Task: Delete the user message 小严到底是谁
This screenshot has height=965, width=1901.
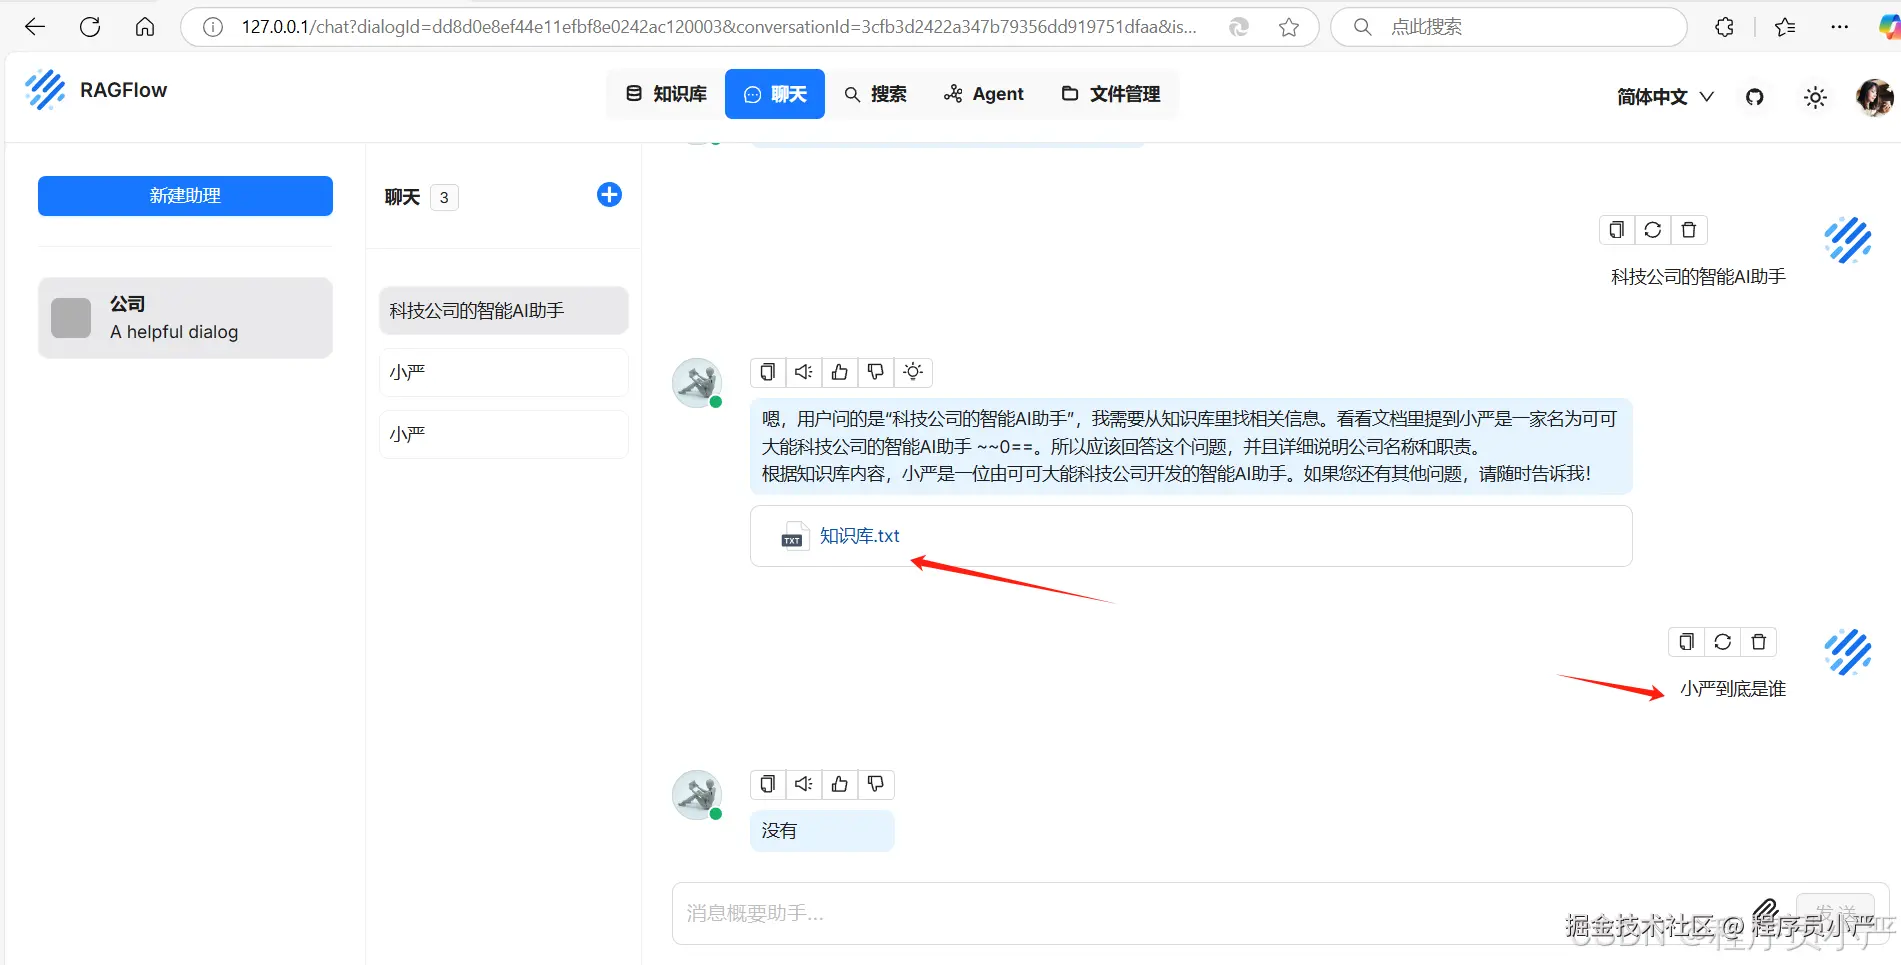Action: point(1758,641)
